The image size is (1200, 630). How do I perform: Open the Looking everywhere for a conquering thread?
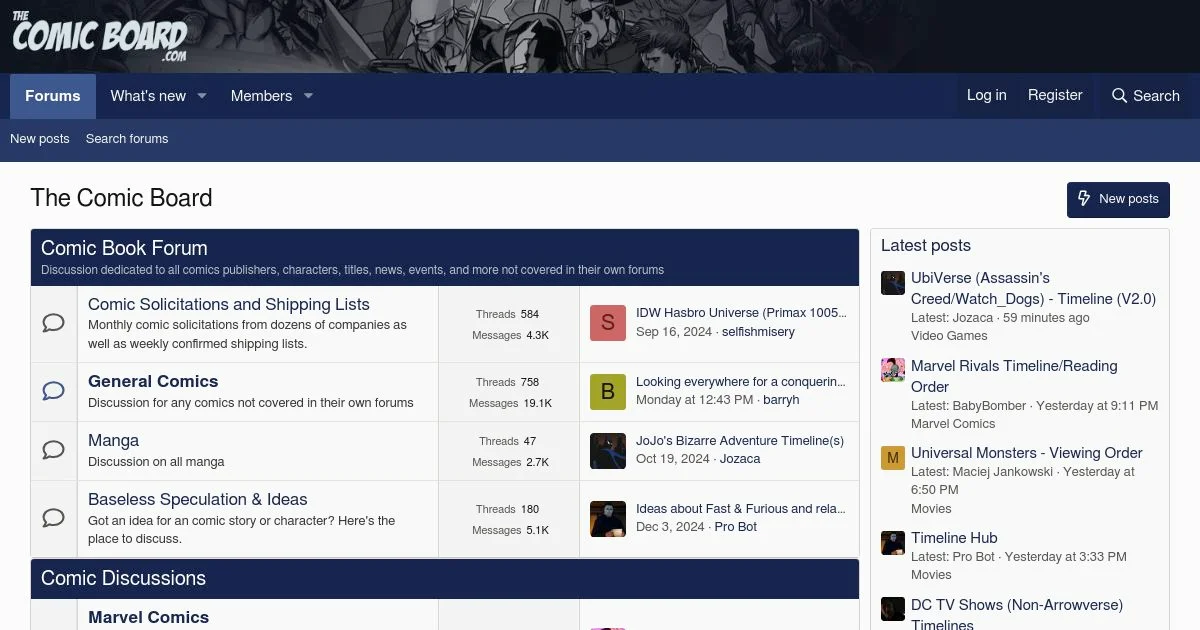pyautogui.click(x=741, y=381)
